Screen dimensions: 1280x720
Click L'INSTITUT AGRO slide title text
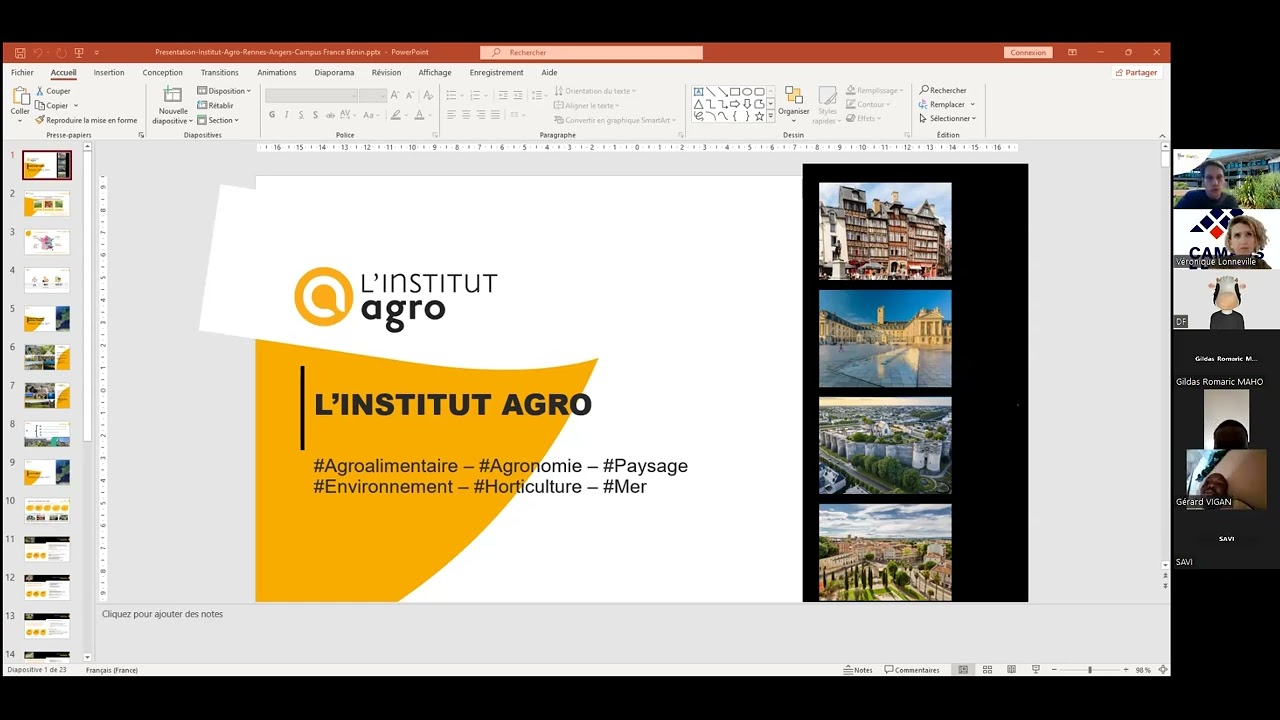(453, 404)
